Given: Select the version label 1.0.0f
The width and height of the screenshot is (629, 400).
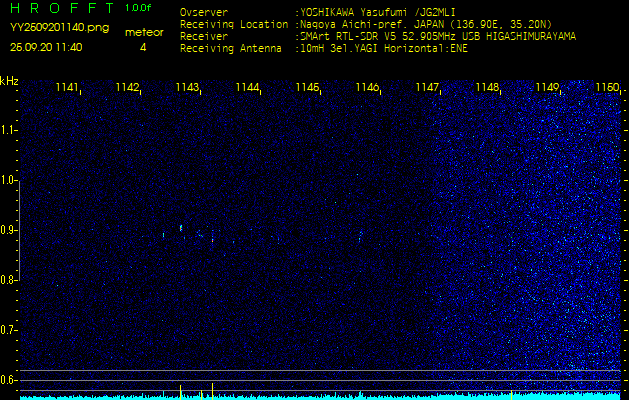Looking at the screenshot, I should click(138, 8).
